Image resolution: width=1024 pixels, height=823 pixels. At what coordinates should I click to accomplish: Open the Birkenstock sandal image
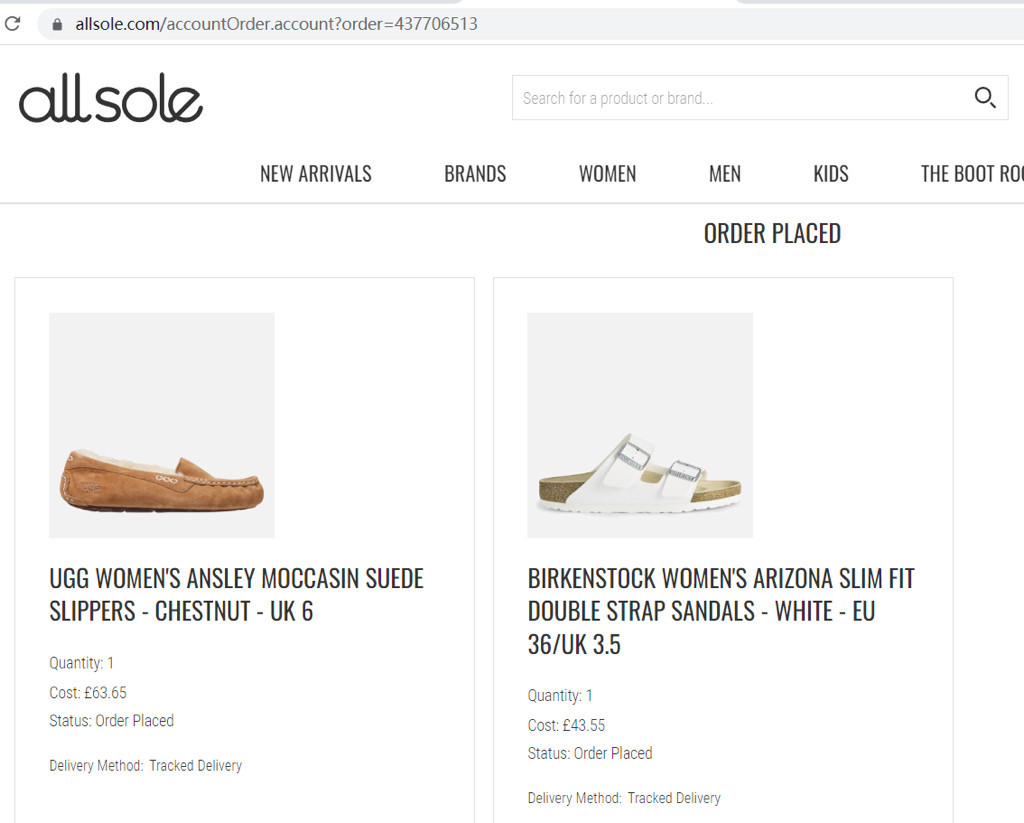640,425
